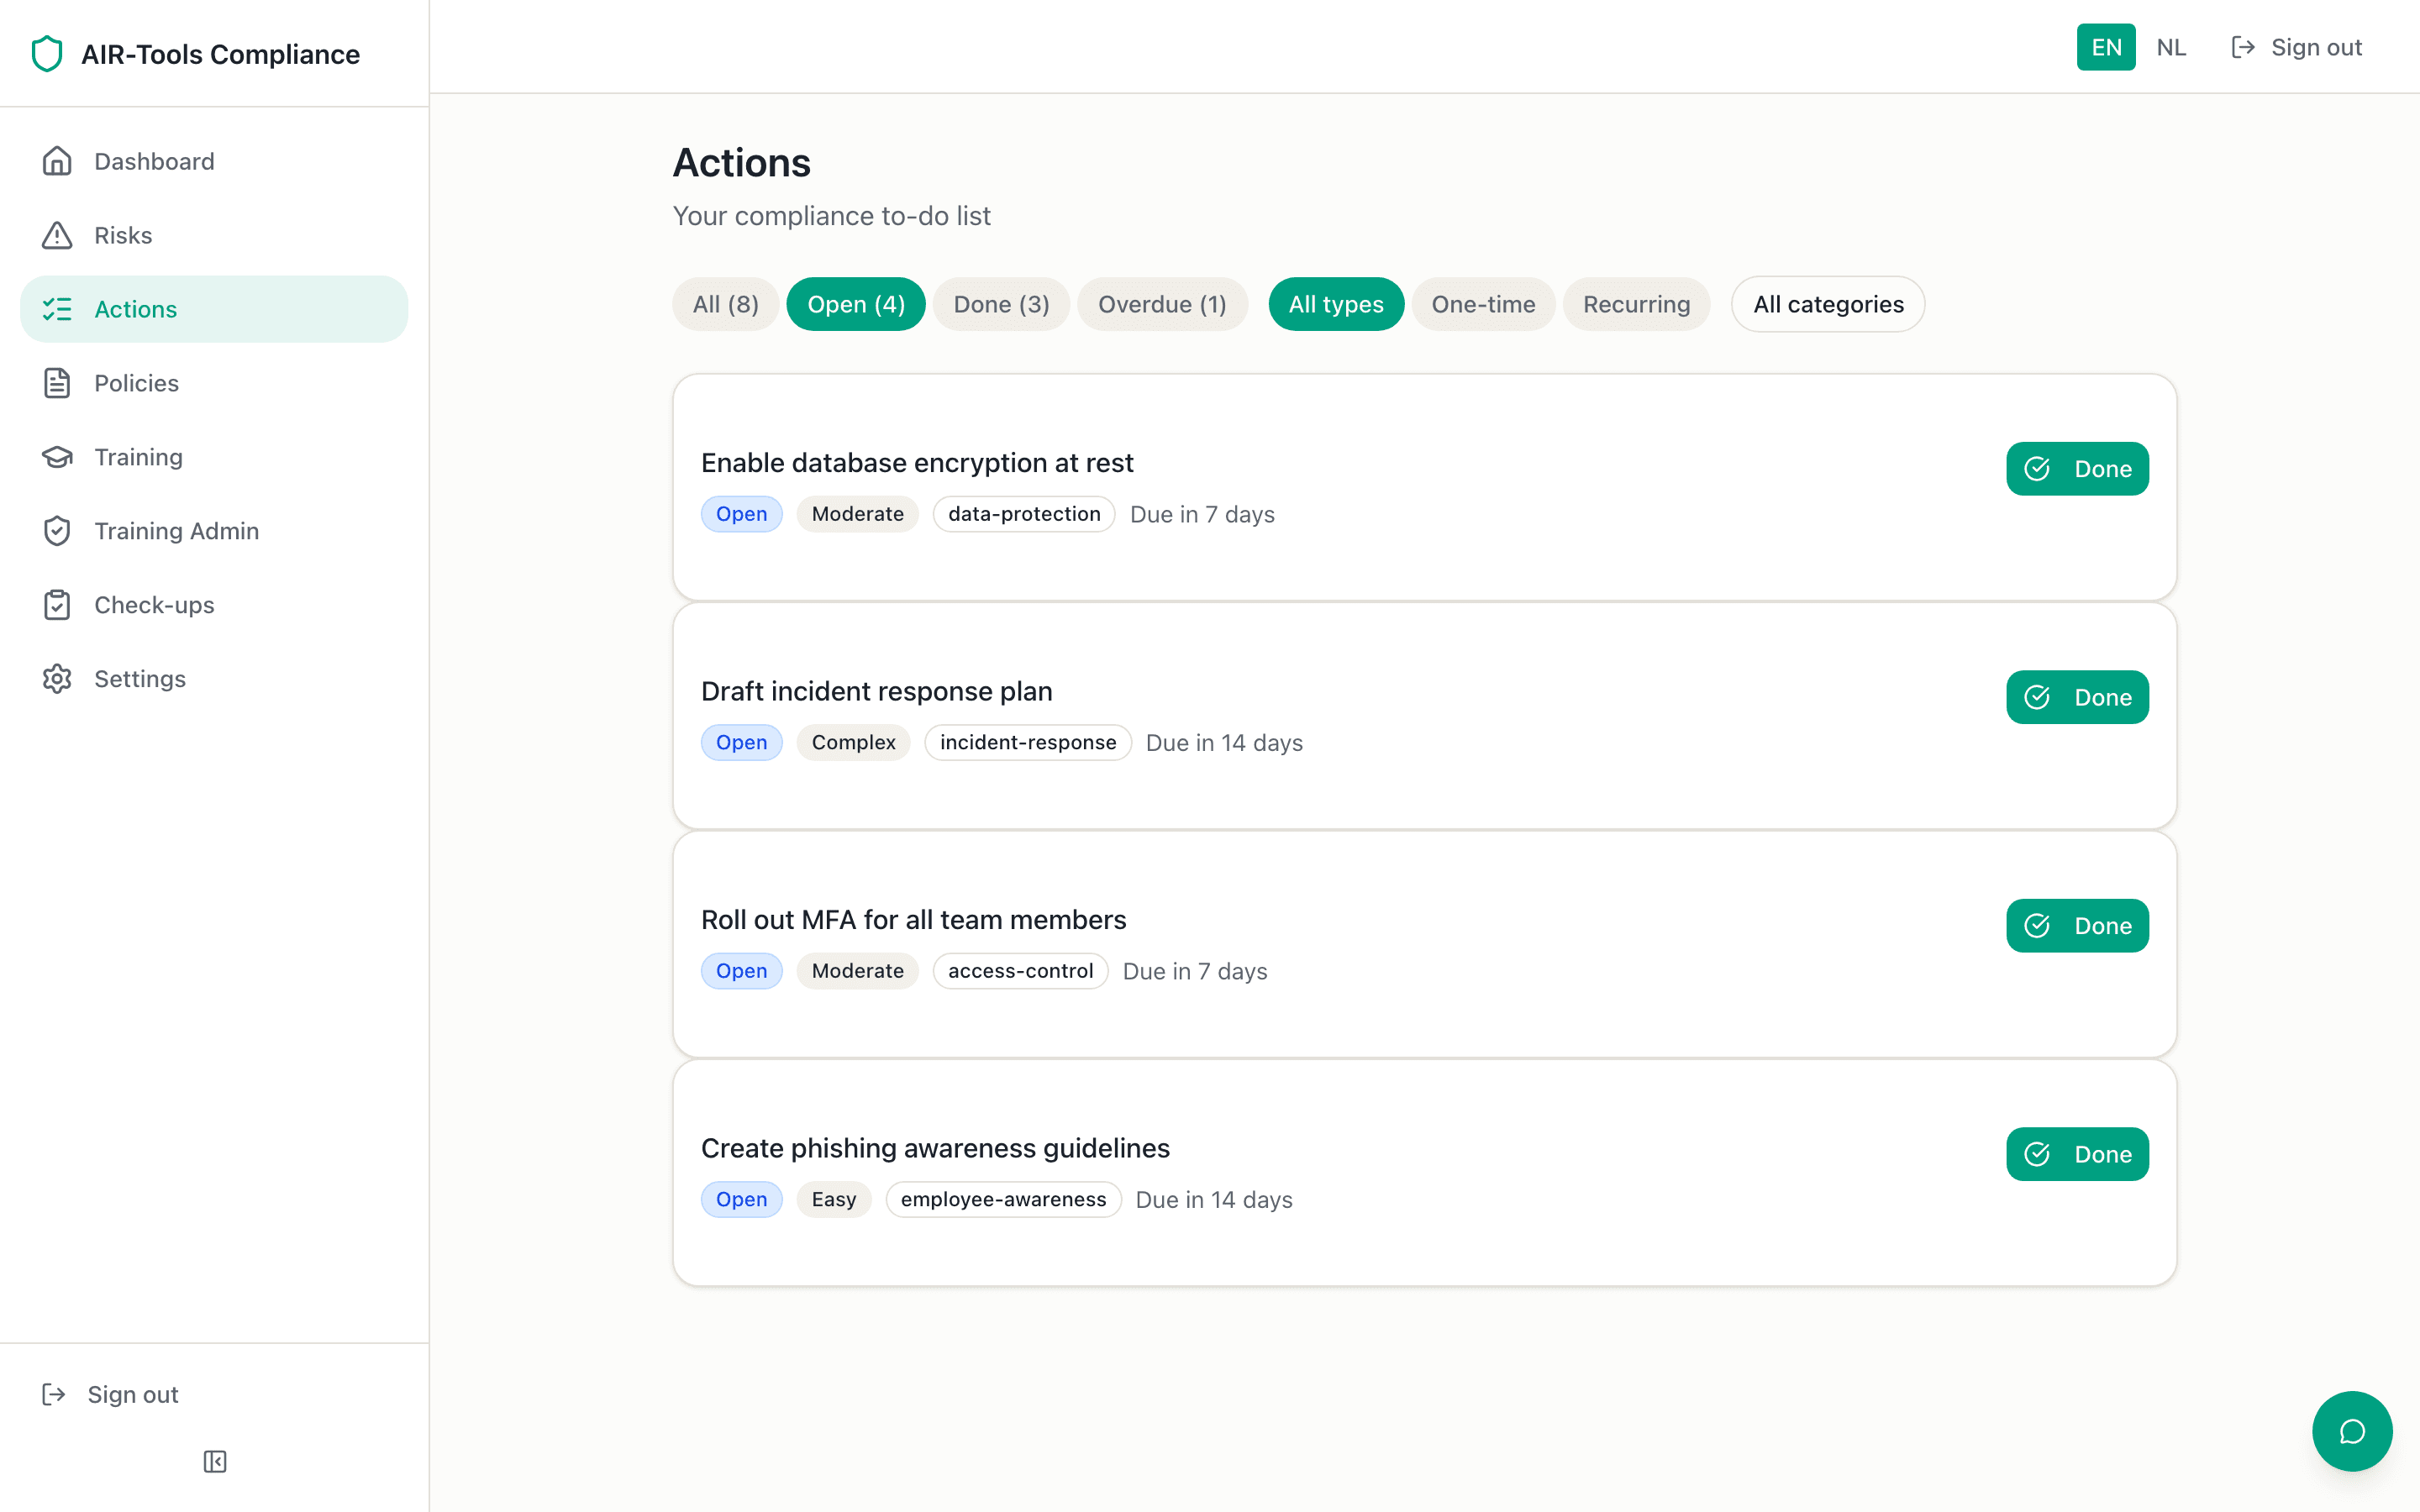The height and width of the screenshot is (1512, 2420).
Task: Open the Dashboard from the sidebar
Action: [57, 161]
